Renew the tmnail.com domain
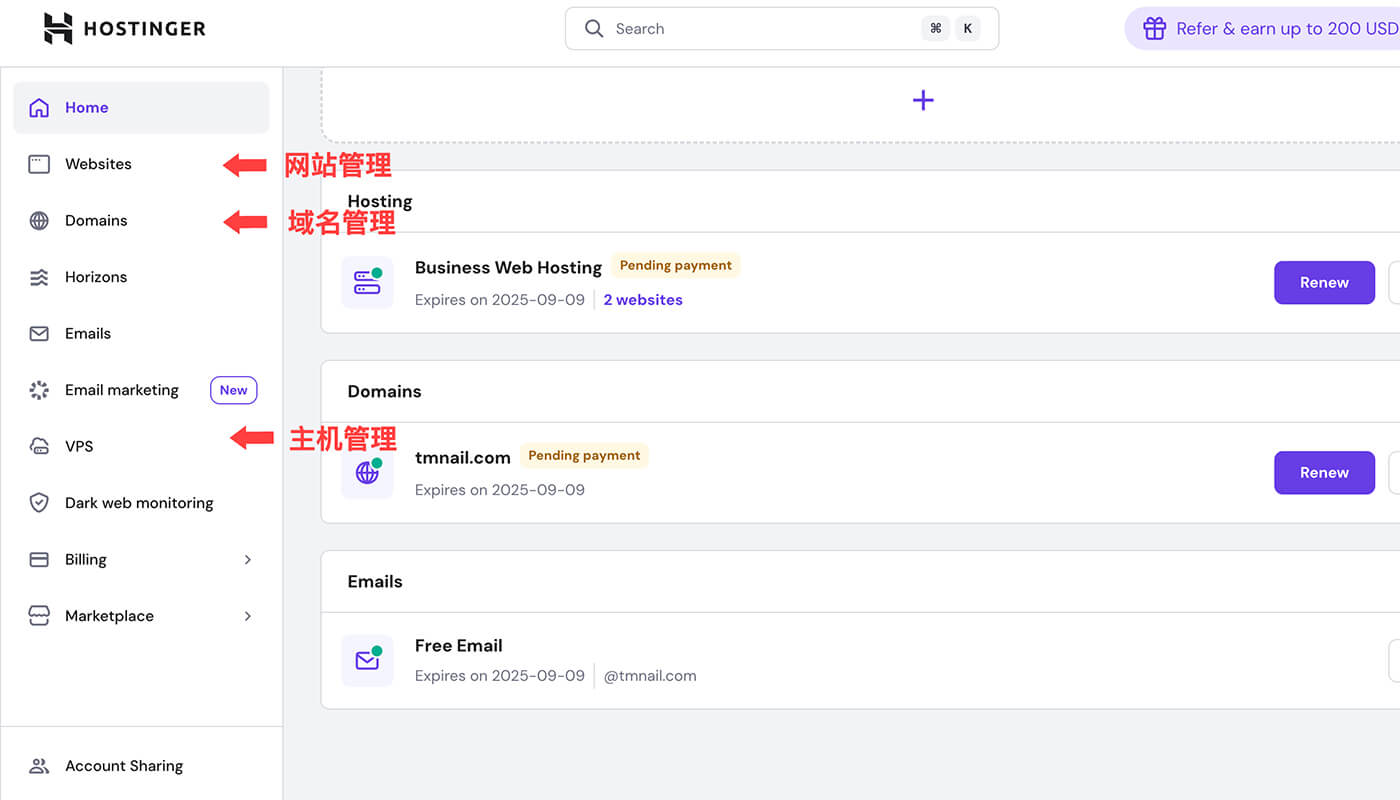The image size is (1400, 800). click(1324, 473)
